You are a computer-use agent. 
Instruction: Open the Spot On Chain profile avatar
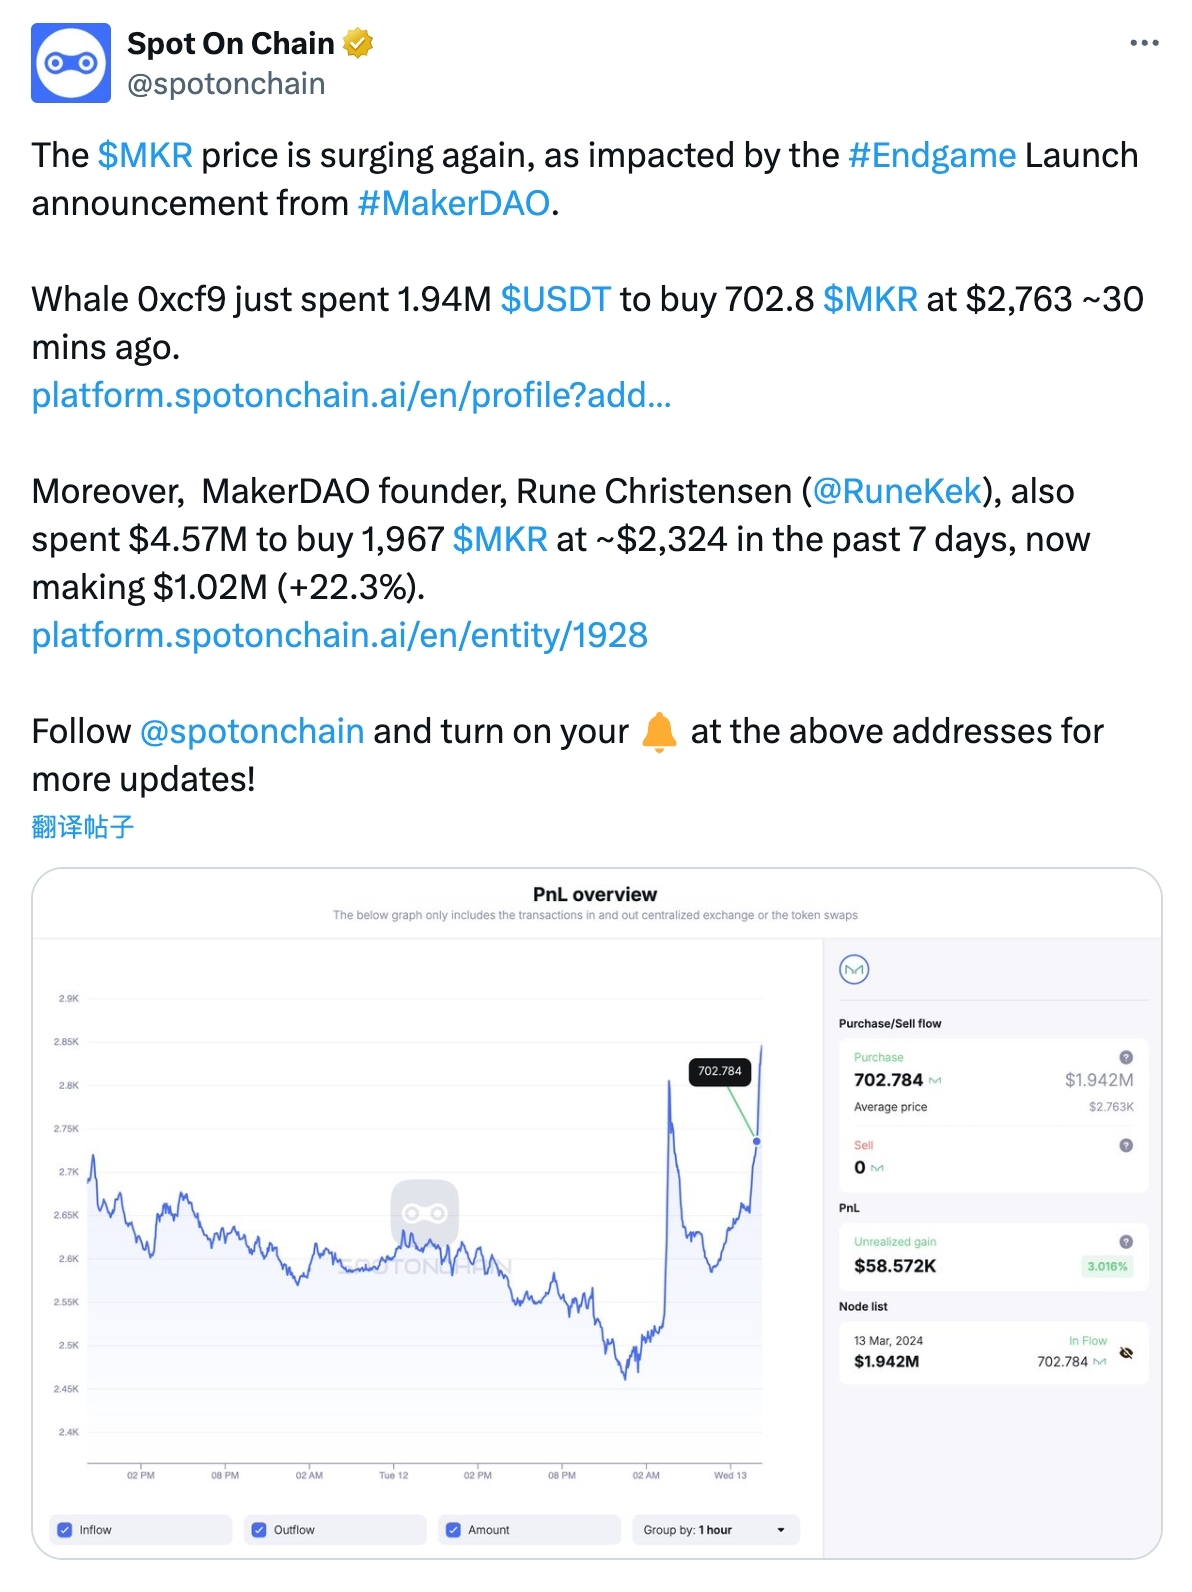(x=71, y=63)
